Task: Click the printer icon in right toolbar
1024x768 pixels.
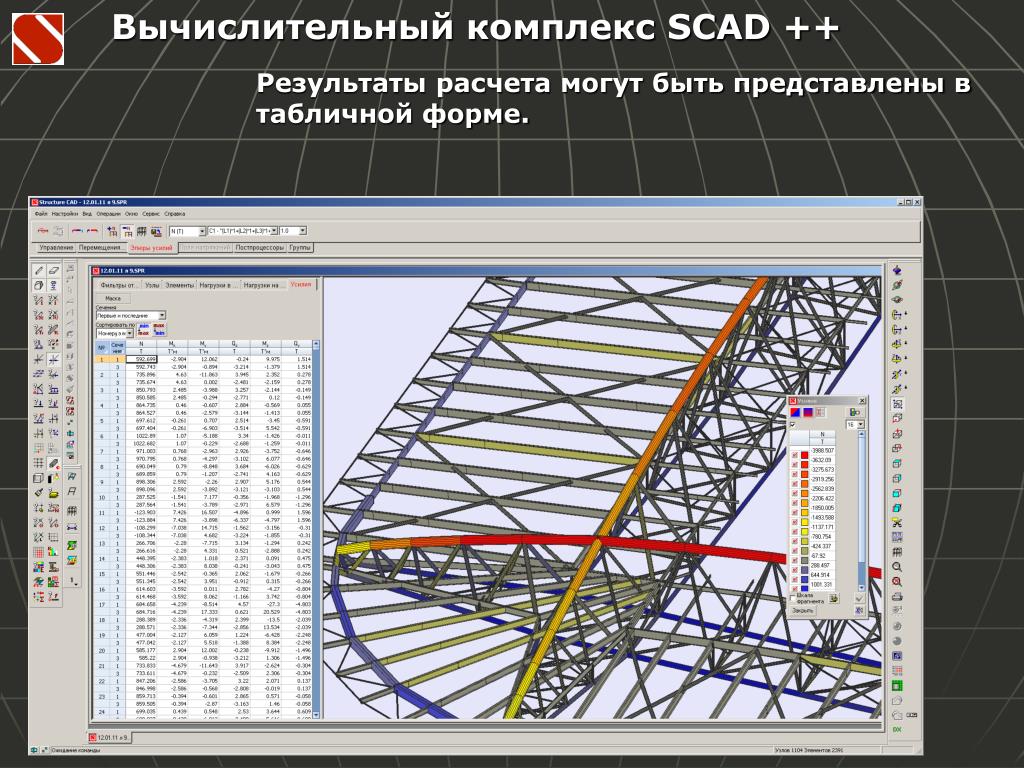Action: 897,597
